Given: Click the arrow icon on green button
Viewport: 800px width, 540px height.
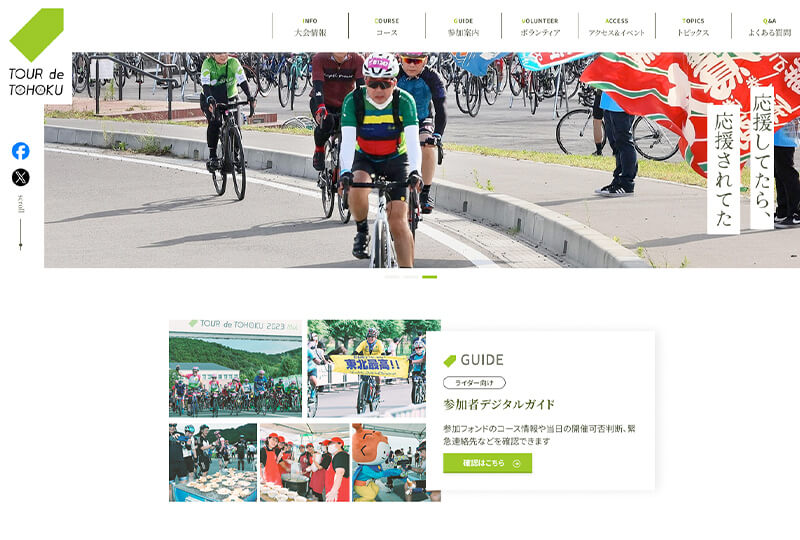Looking at the screenshot, I should pyautogui.click(x=516, y=463).
